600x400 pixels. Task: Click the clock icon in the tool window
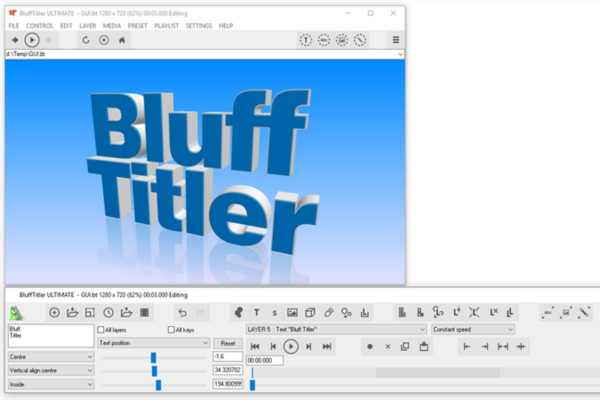[108, 313]
